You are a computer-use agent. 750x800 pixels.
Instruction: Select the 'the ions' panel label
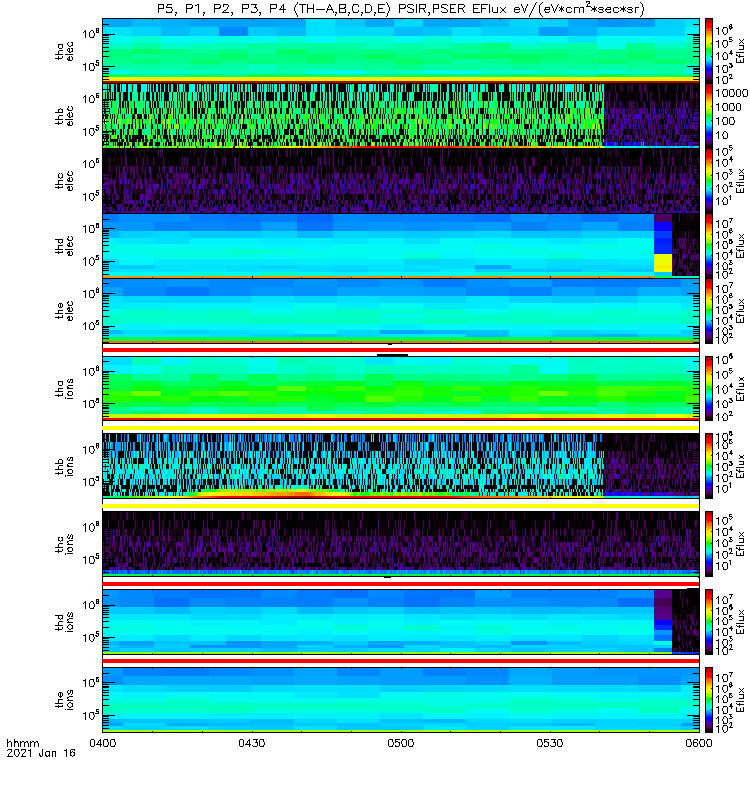[x=64, y=699]
